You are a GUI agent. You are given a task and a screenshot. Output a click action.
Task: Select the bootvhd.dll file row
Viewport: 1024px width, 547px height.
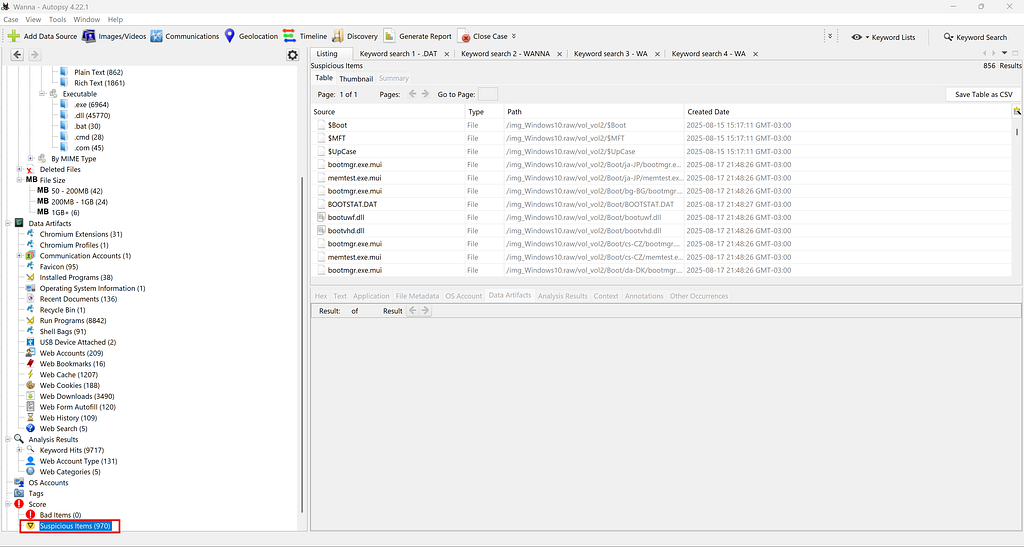coord(662,230)
